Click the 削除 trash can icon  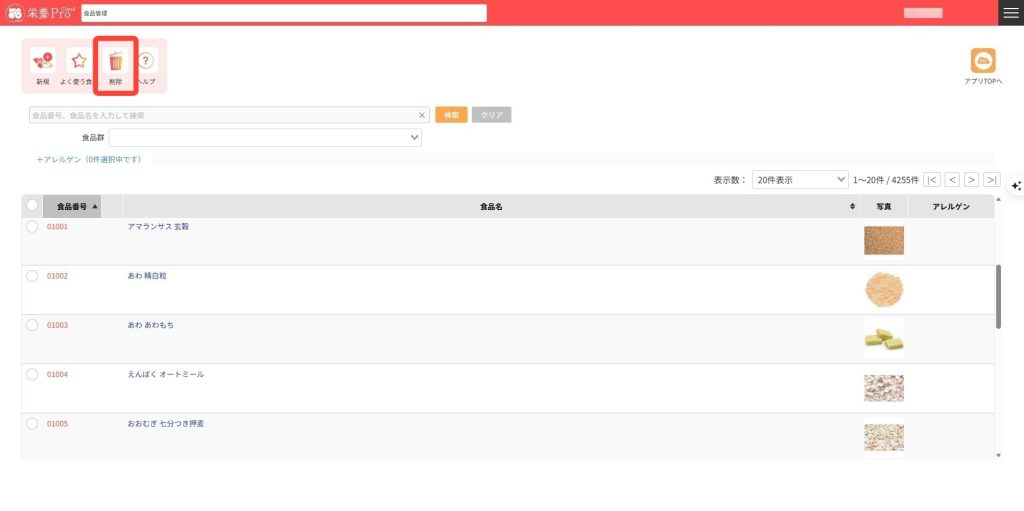pyautogui.click(x=115, y=62)
